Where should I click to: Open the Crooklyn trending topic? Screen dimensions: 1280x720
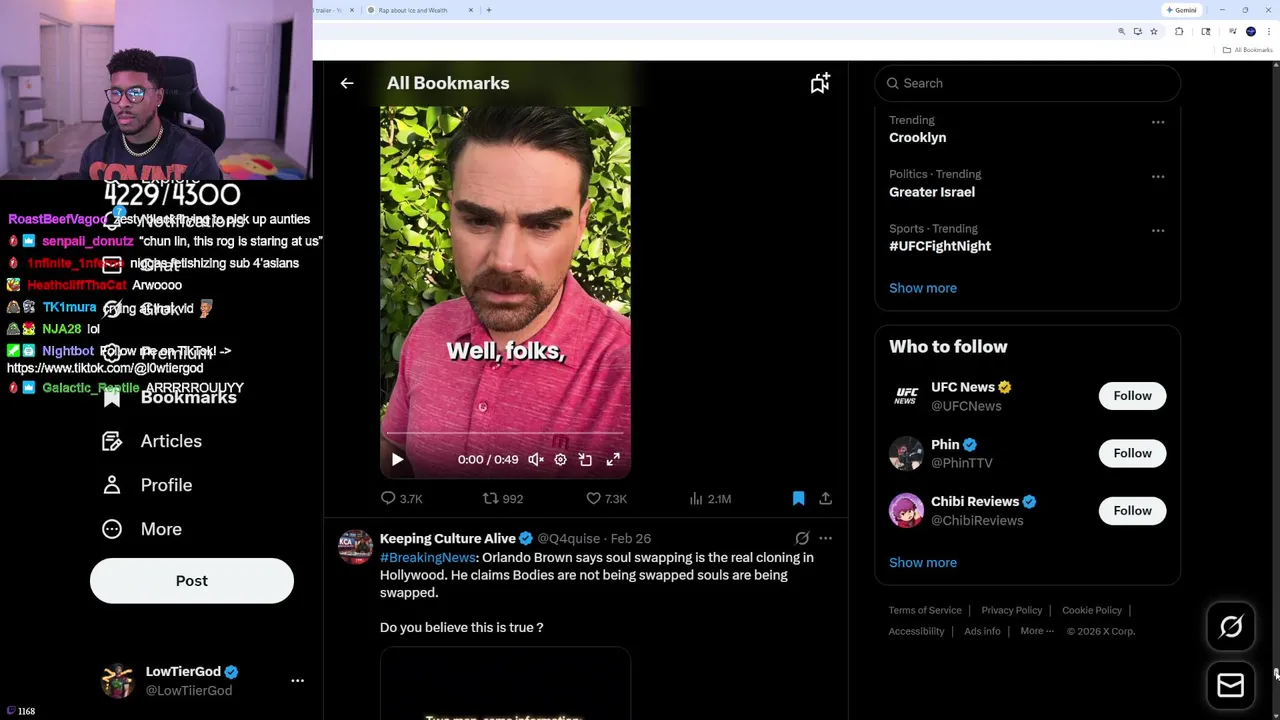(917, 137)
